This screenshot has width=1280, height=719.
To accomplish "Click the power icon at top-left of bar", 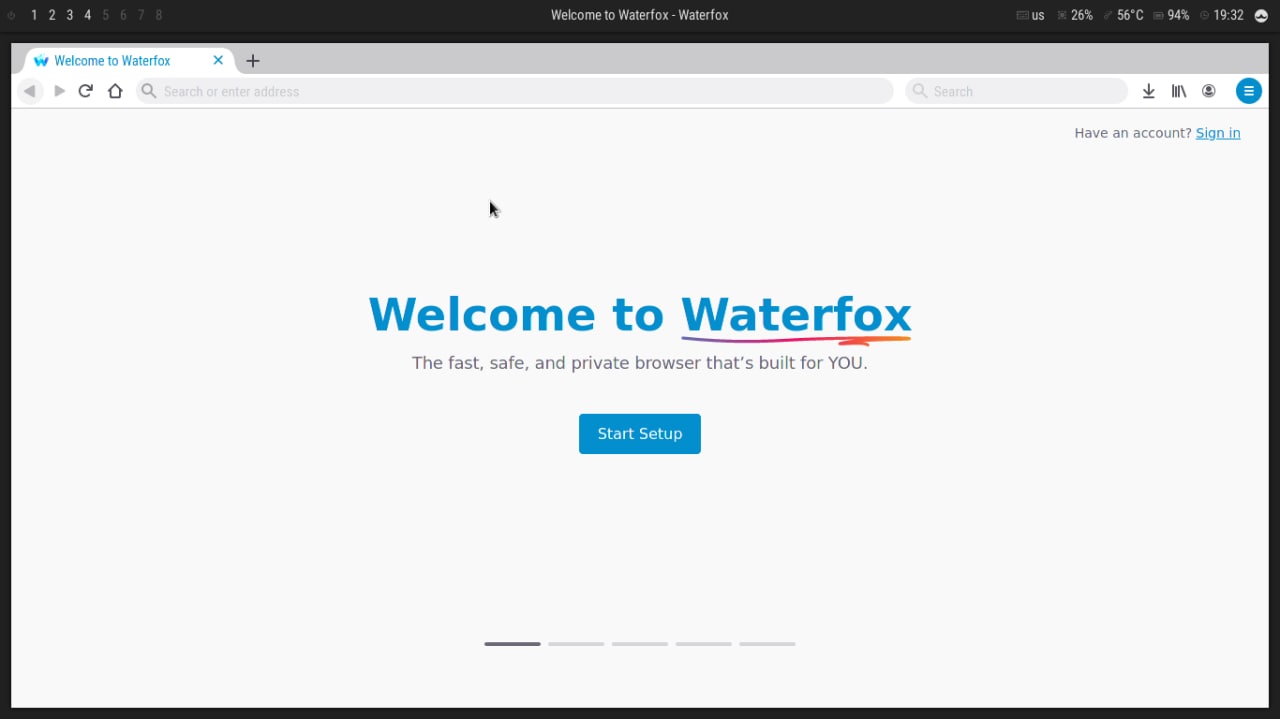I will pos(12,15).
